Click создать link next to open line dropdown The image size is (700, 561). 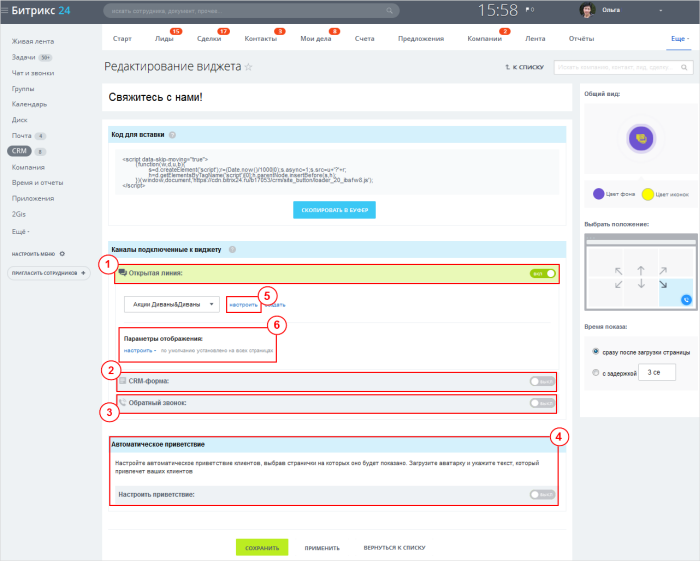click(275, 305)
